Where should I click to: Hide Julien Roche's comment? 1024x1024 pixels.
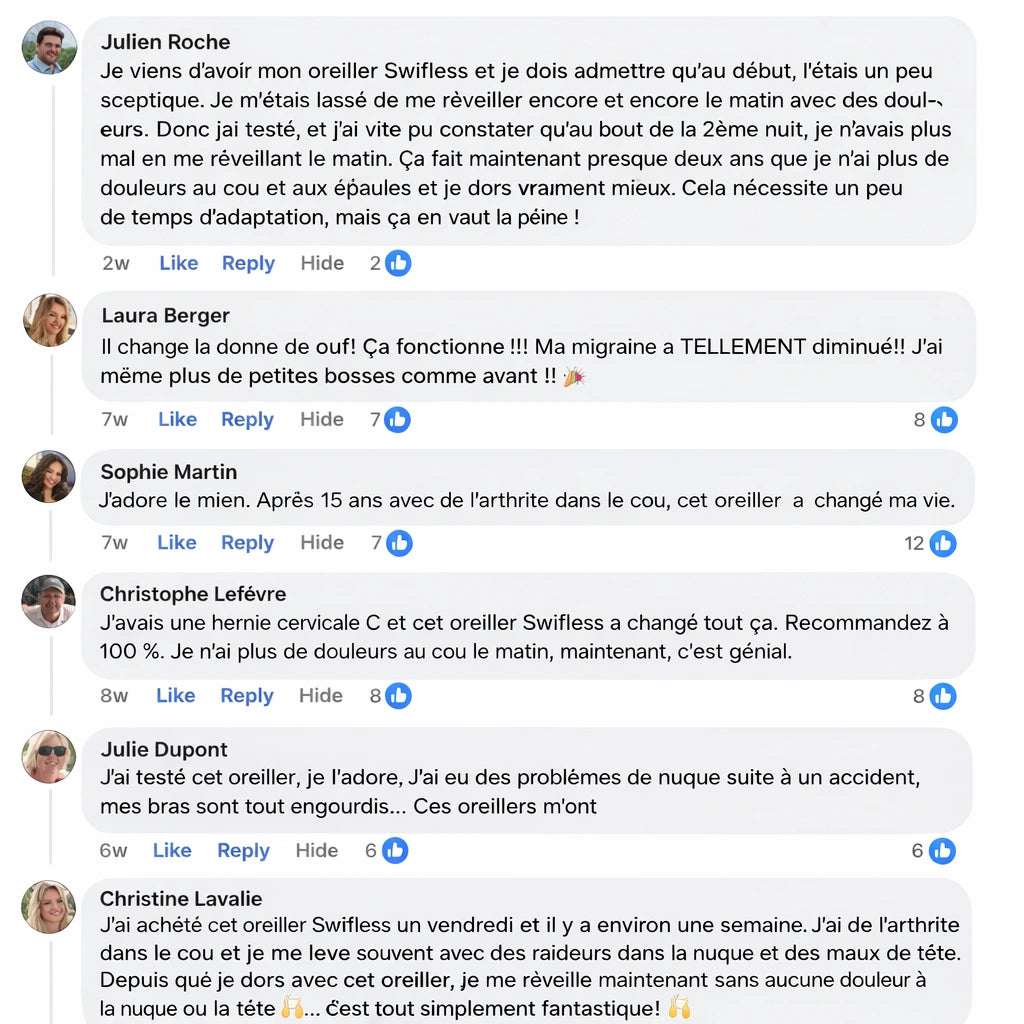pyautogui.click(x=322, y=263)
